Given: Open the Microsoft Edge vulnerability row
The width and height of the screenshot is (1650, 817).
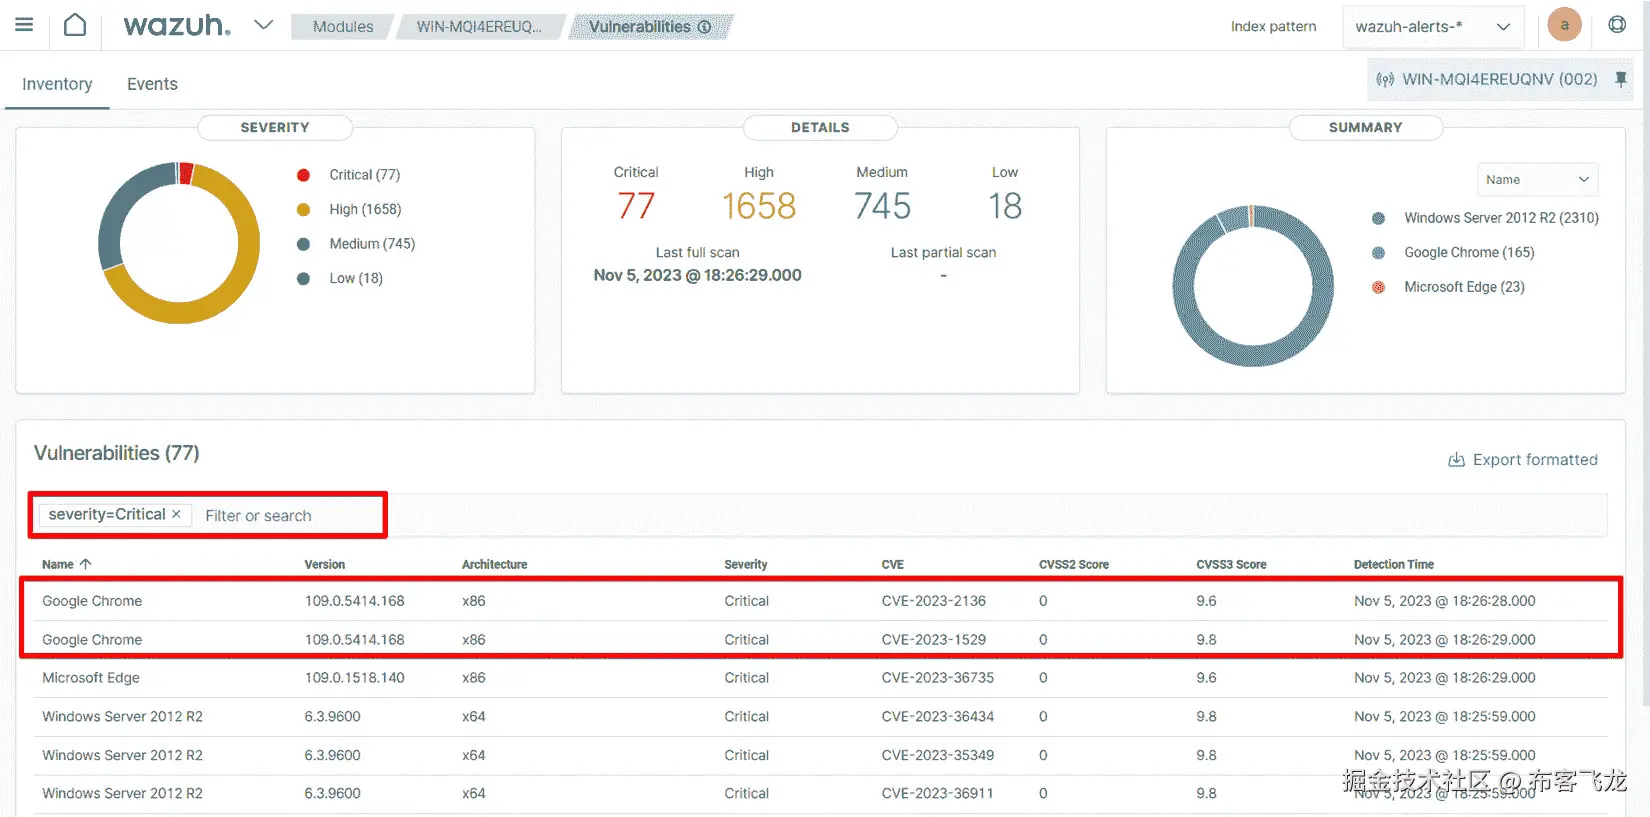Looking at the screenshot, I should (x=820, y=678).
